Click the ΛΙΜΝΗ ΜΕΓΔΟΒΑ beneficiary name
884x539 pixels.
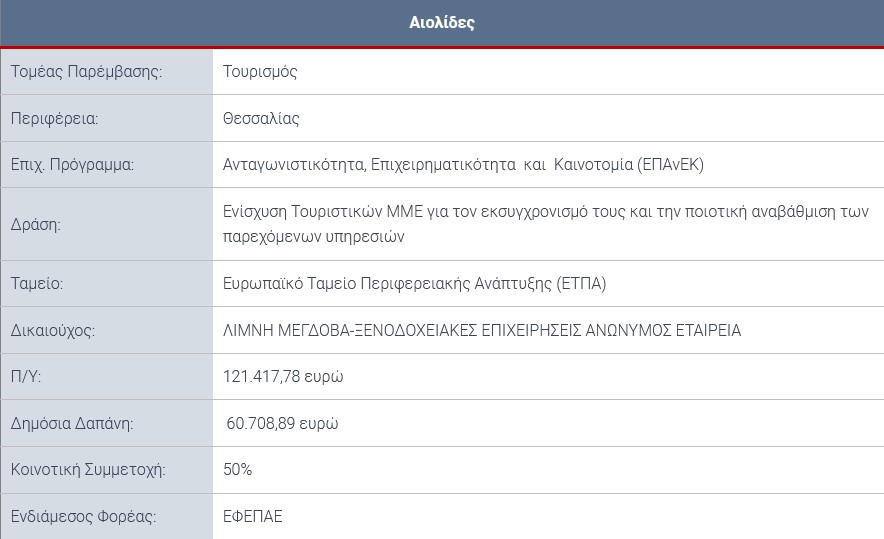[x=482, y=330]
